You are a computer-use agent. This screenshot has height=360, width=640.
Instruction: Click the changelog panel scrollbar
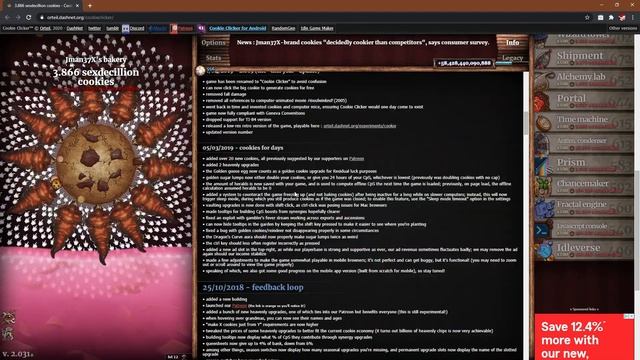[526, 122]
